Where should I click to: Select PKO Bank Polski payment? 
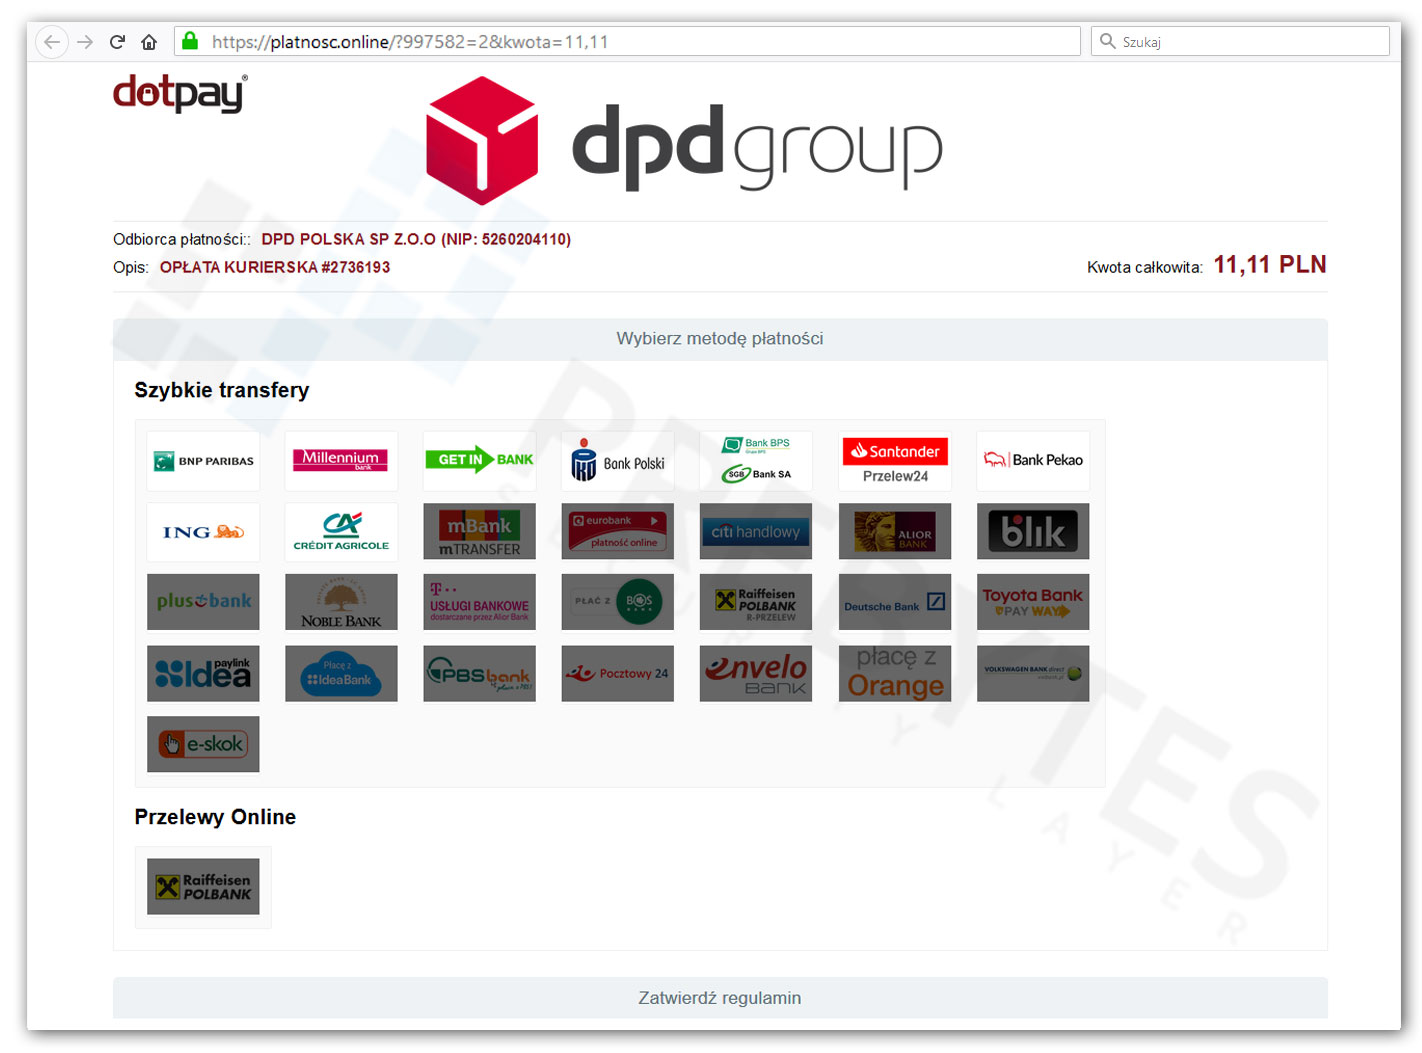click(617, 461)
